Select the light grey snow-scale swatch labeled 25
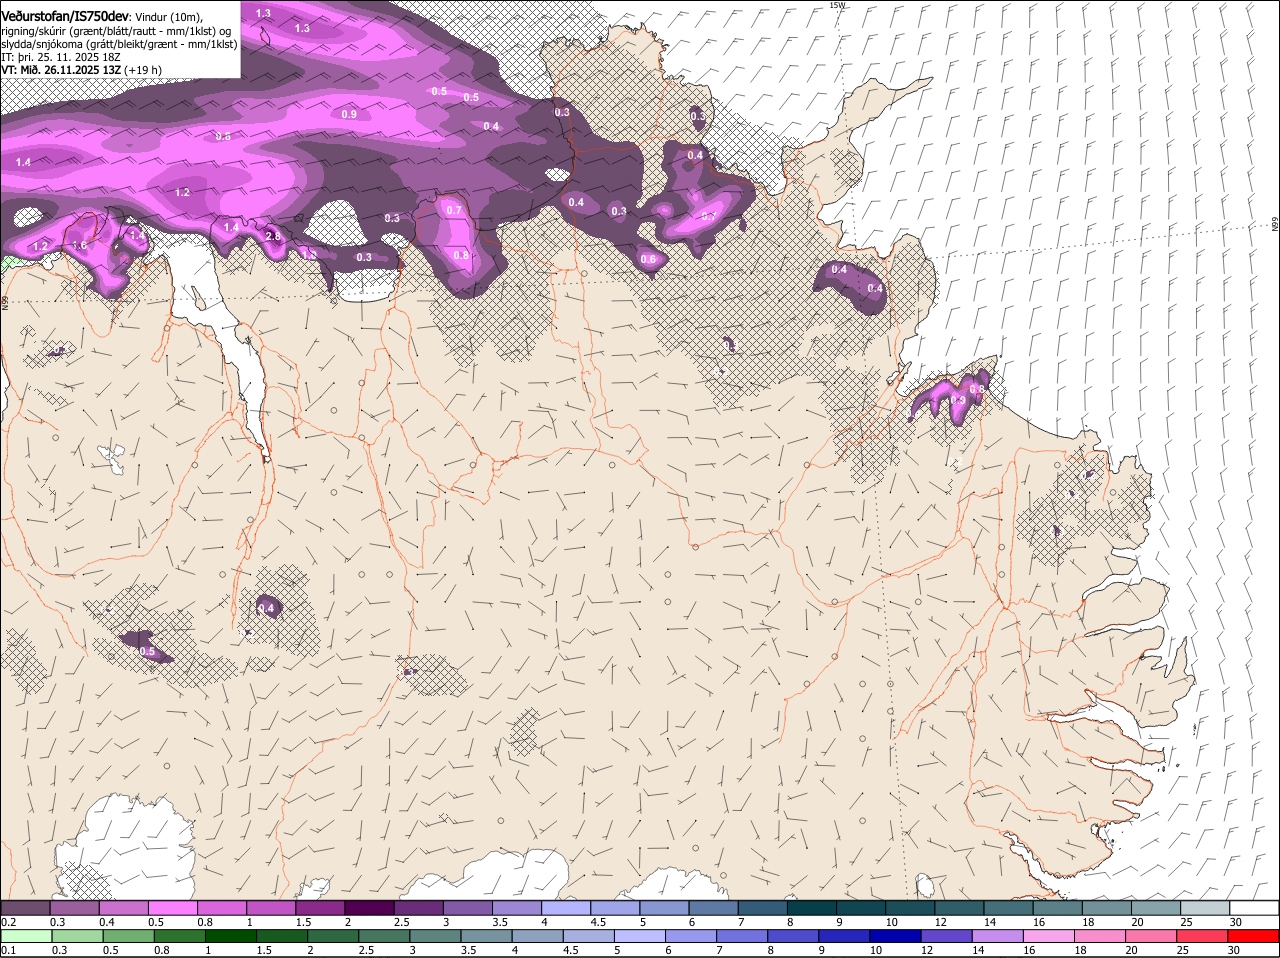The width and height of the screenshot is (1280, 958). 1203,908
